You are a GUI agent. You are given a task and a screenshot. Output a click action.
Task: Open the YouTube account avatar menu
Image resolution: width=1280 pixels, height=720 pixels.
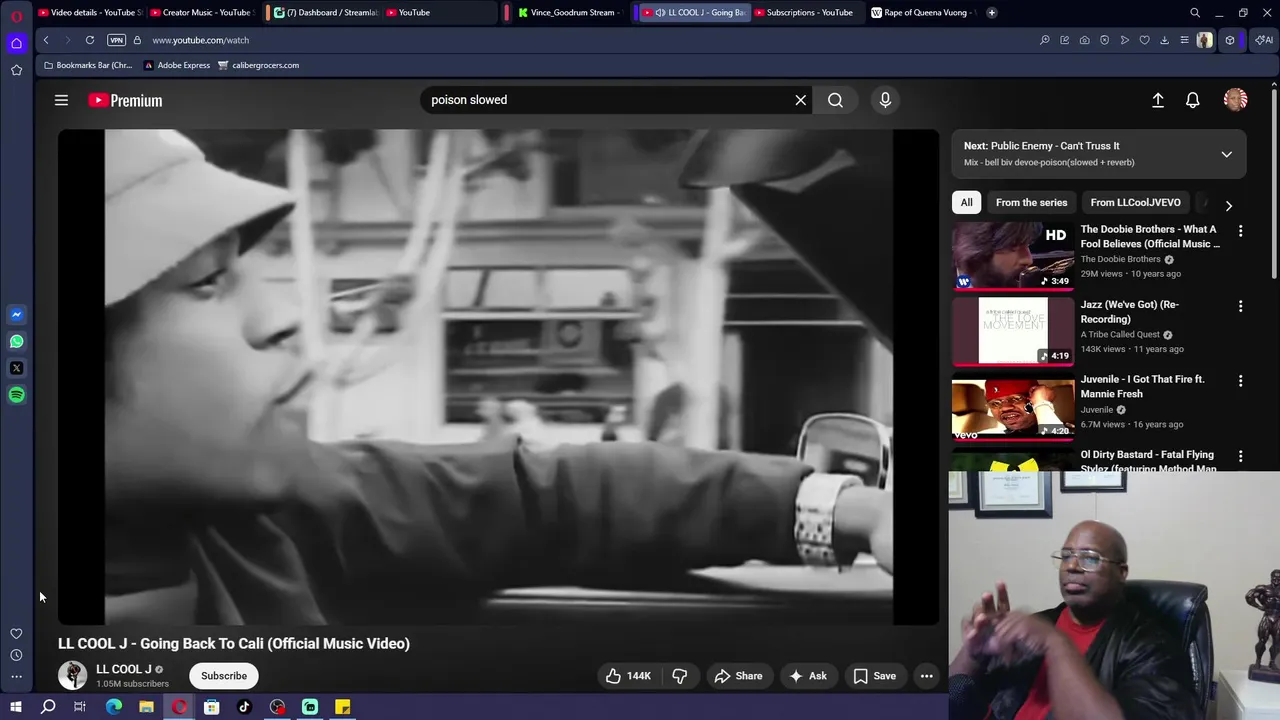click(1235, 100)
